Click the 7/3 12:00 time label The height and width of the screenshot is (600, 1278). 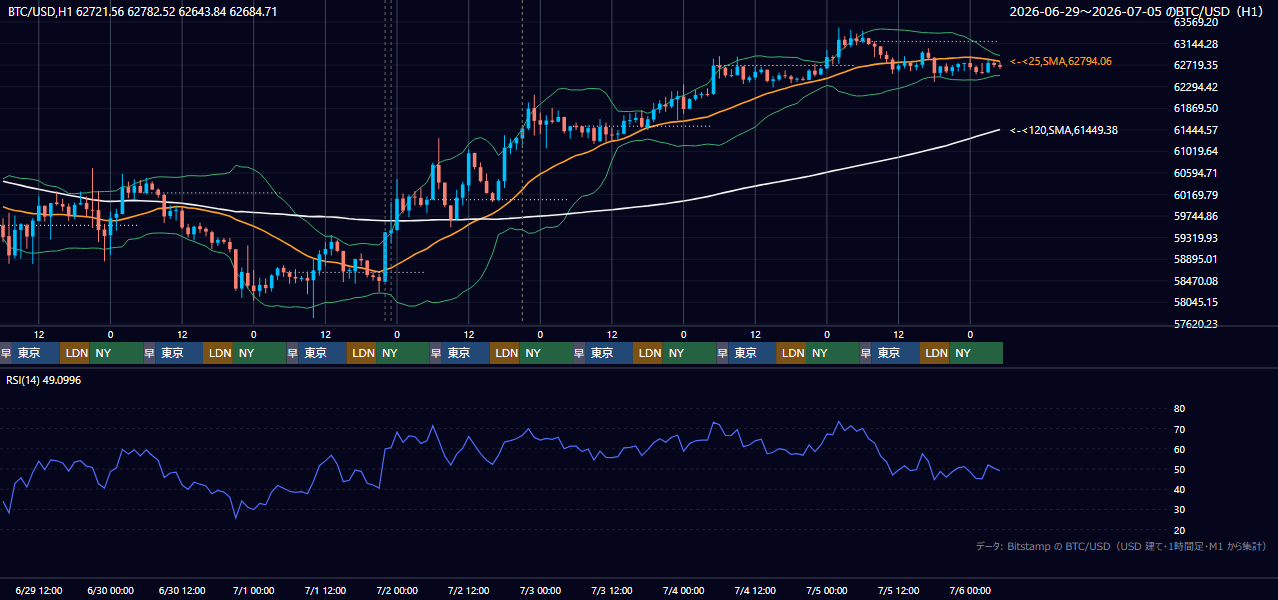pos(612,591)
